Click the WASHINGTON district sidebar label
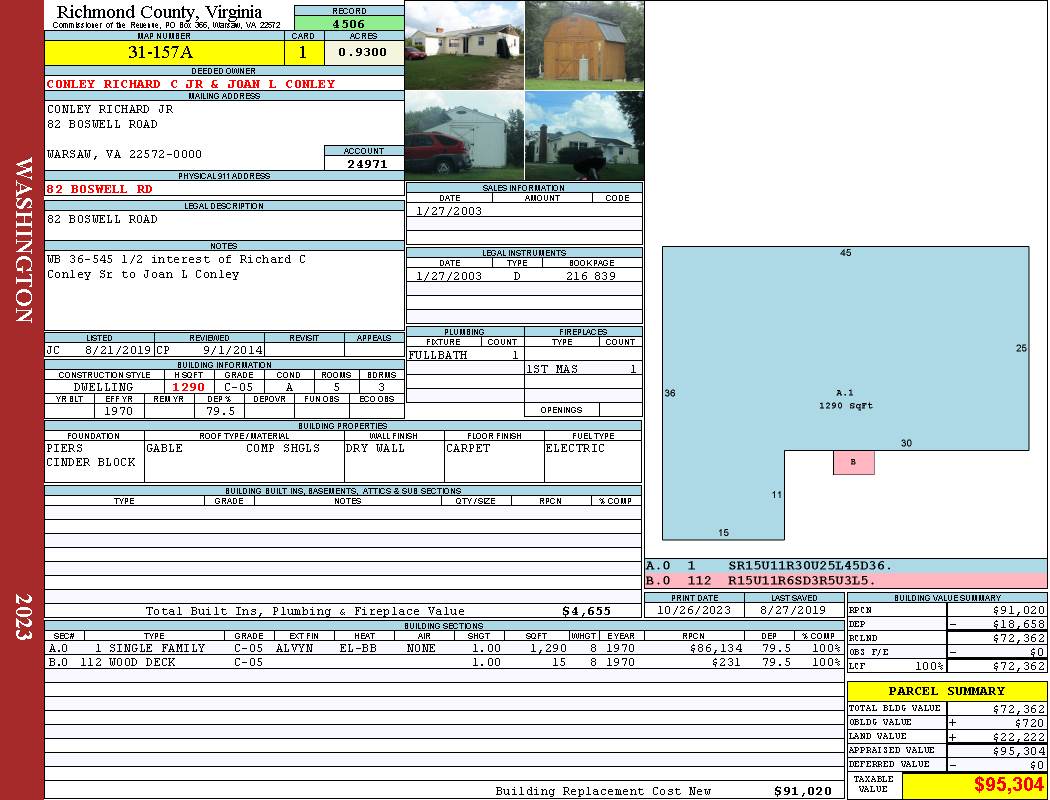 pos(23,240)
